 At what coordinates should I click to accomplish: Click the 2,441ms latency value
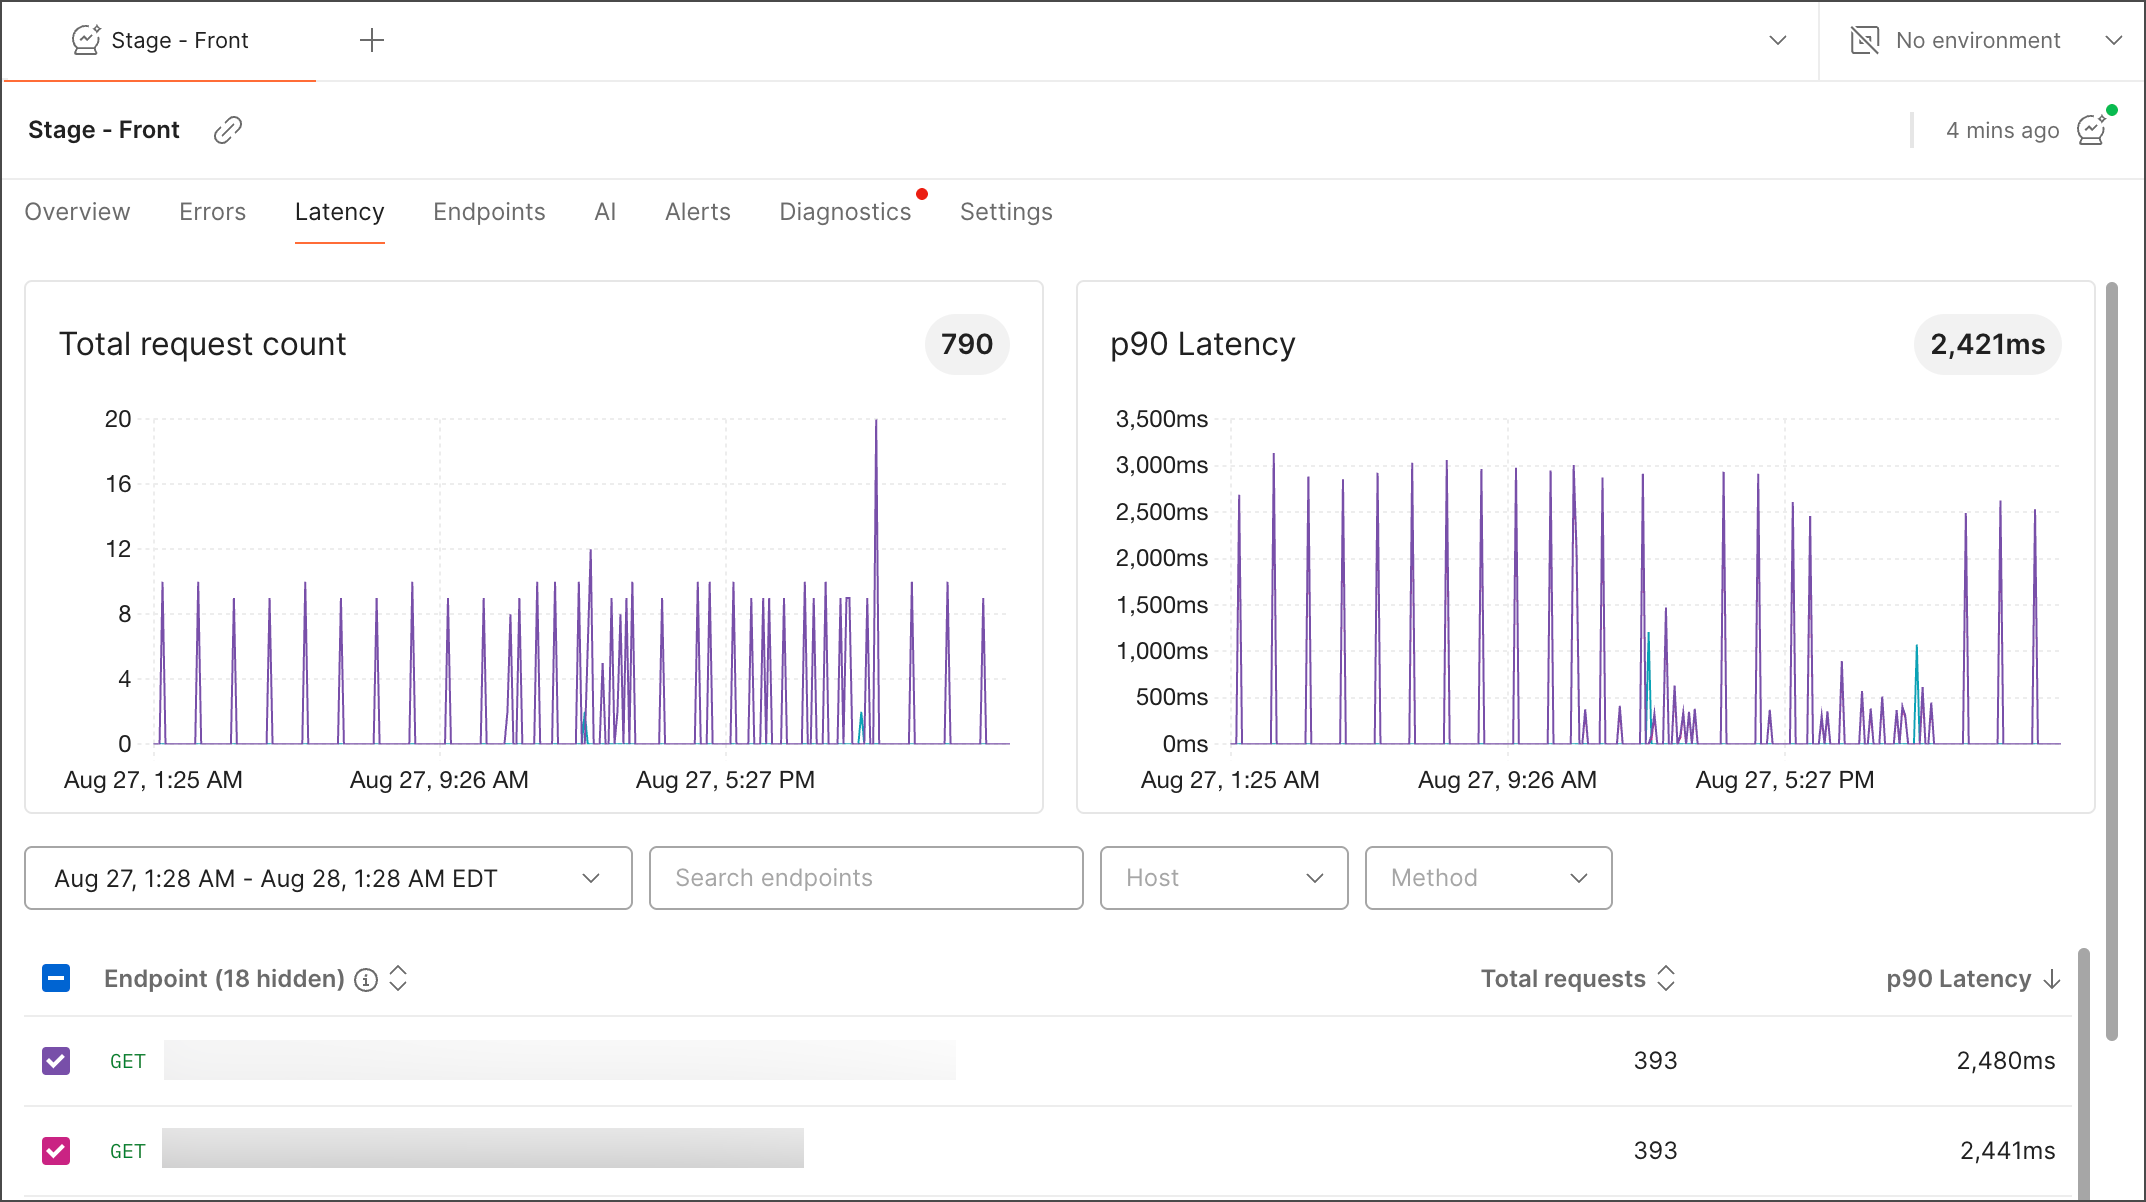2007,1151
